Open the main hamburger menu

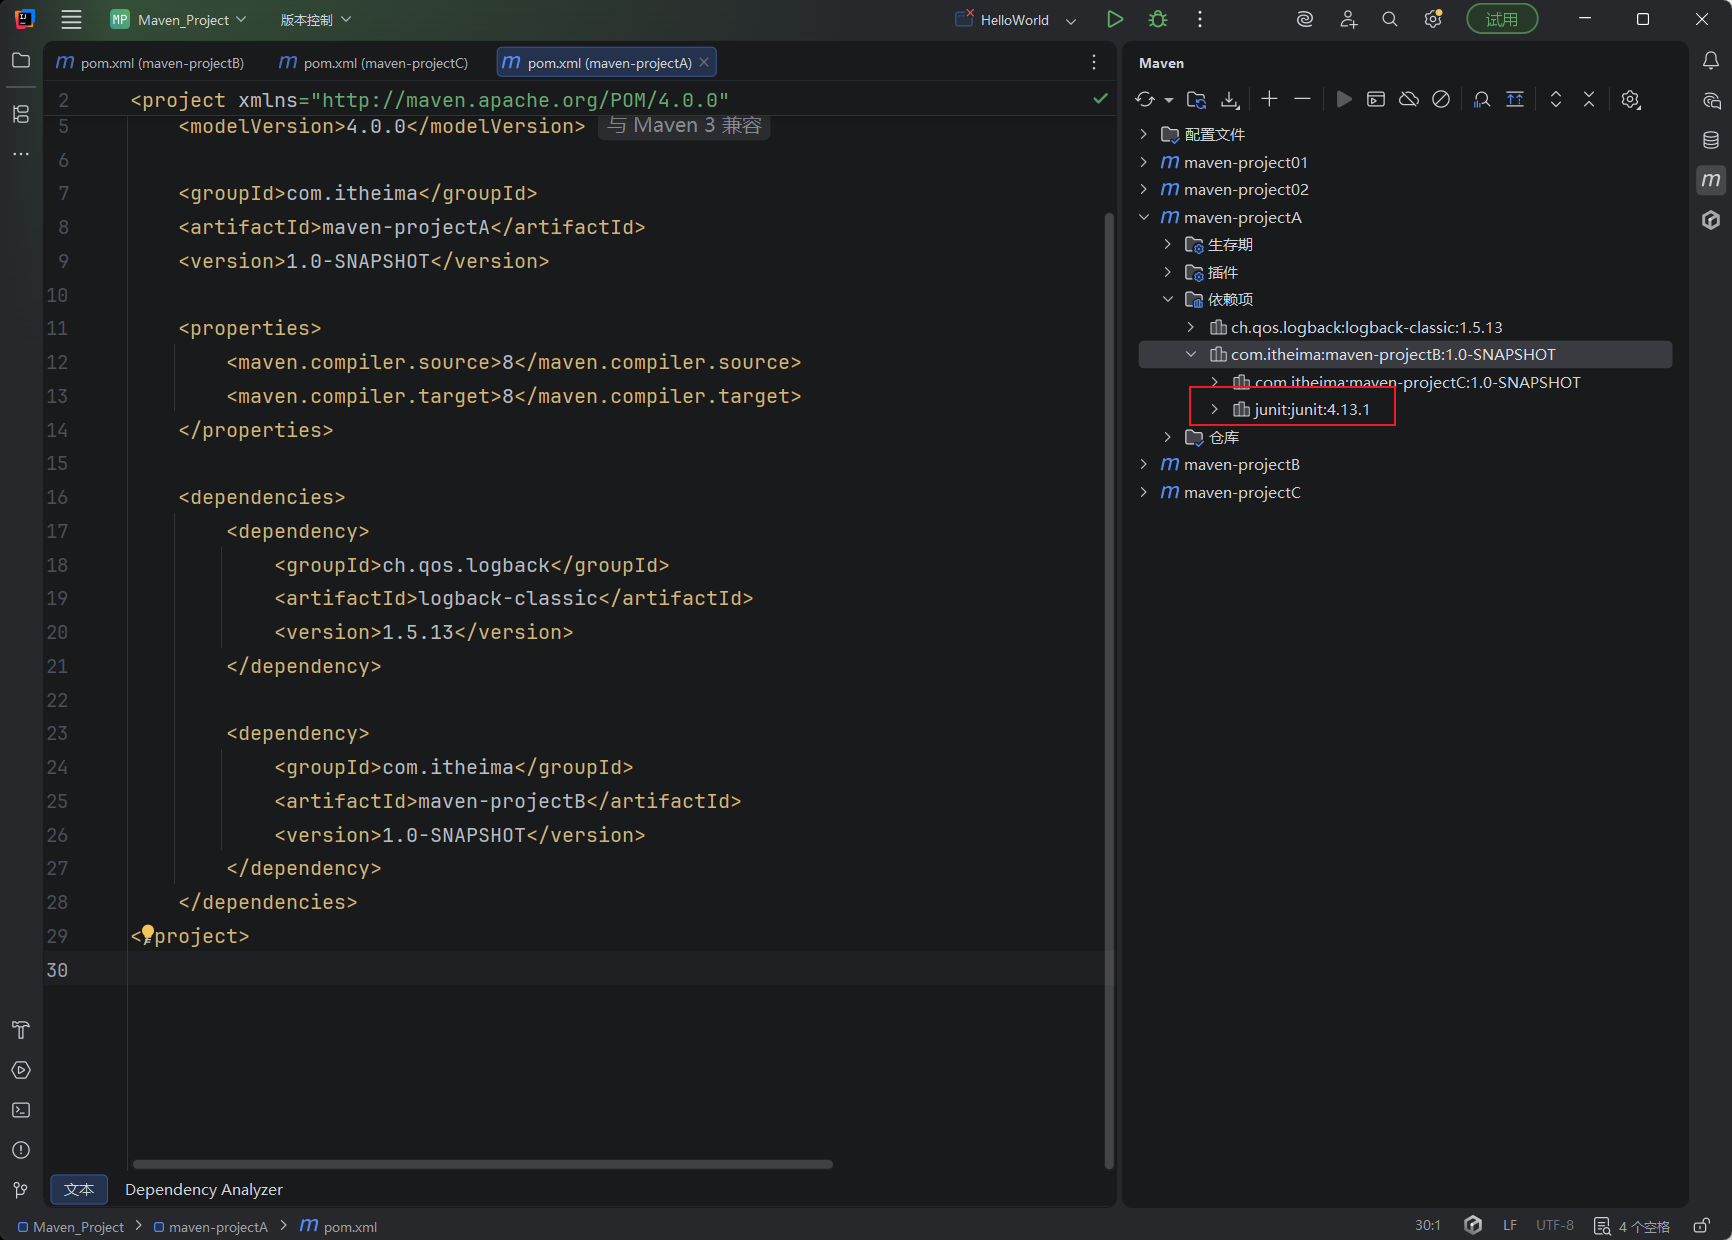click(71, 19)
